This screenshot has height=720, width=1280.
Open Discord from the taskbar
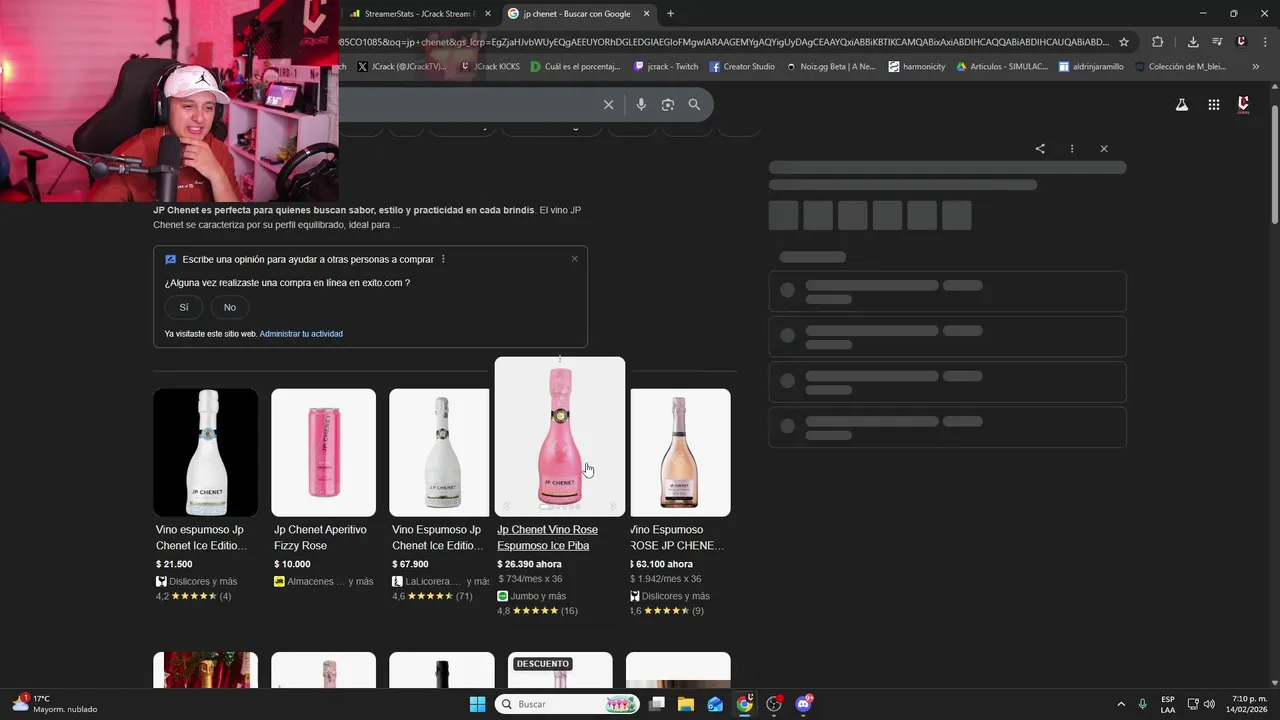(804, 704)
